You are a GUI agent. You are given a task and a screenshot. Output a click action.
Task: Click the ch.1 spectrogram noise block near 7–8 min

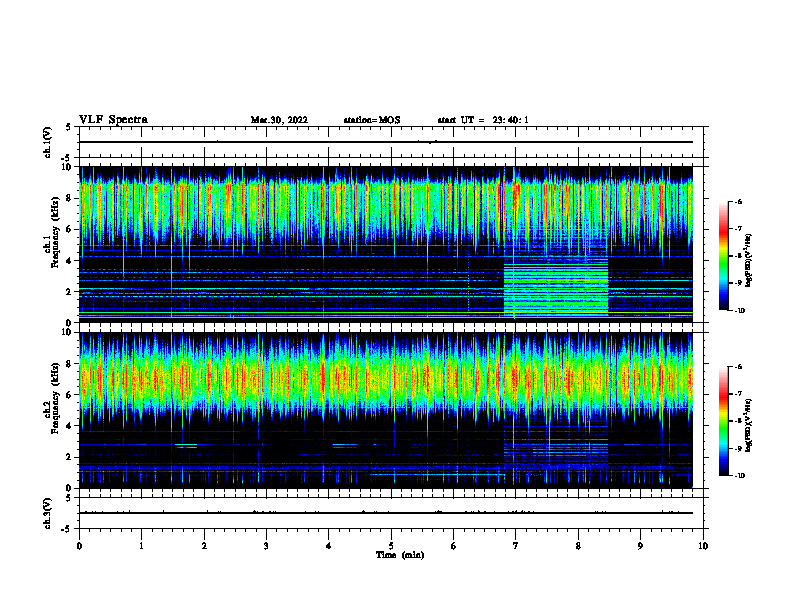tap(556, 287)
